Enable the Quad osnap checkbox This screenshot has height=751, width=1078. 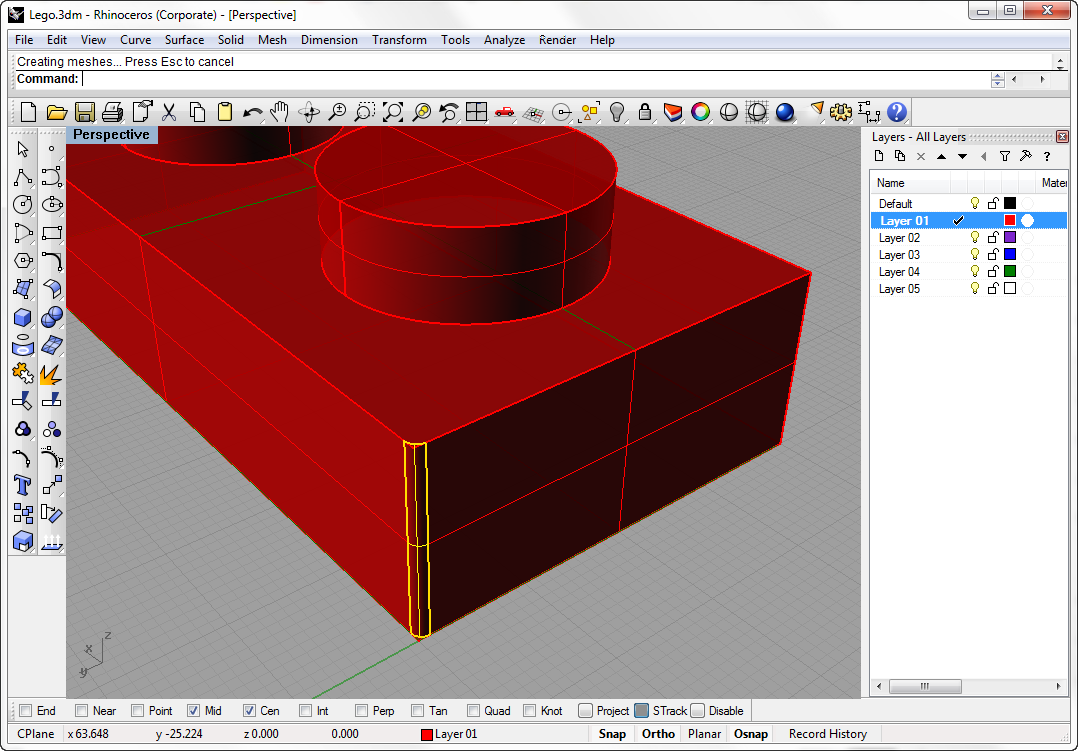click(473, 710)
